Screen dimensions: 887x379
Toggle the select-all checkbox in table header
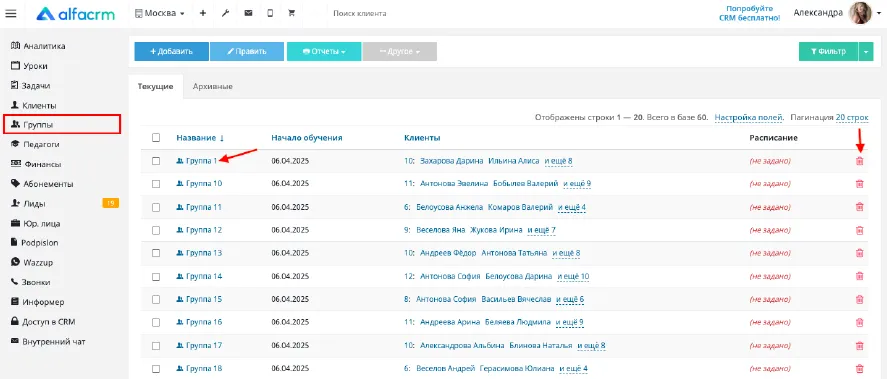[x=156, y=137]
